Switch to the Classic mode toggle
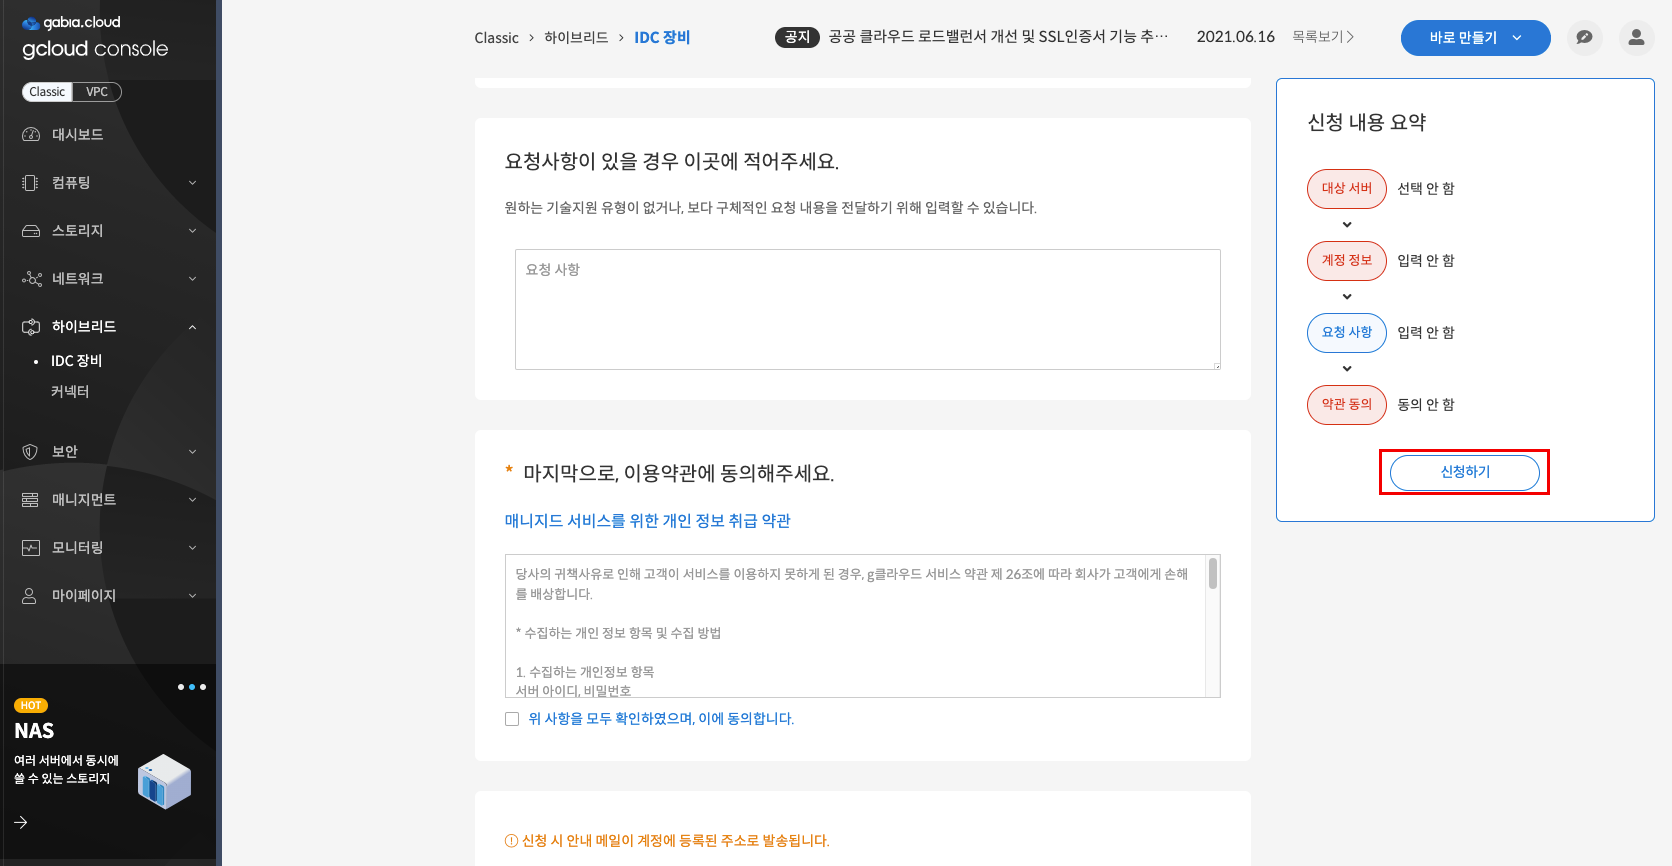 tap(47, 92)
